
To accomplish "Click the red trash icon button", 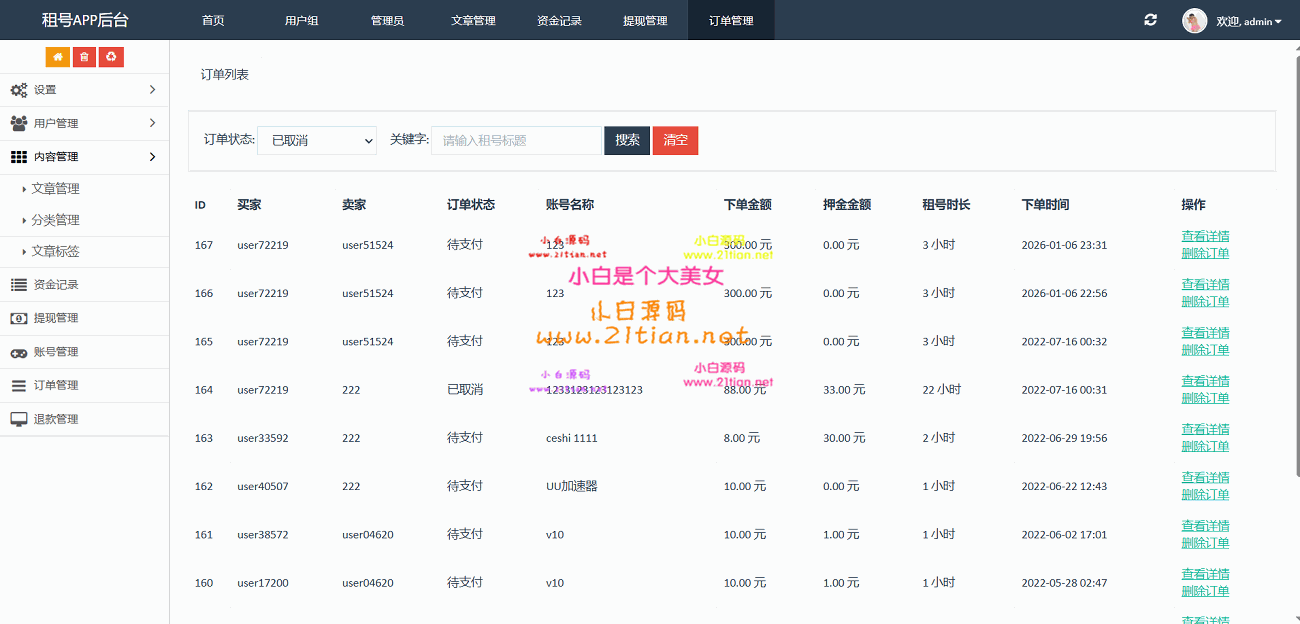I will click(x=84, y=57).
